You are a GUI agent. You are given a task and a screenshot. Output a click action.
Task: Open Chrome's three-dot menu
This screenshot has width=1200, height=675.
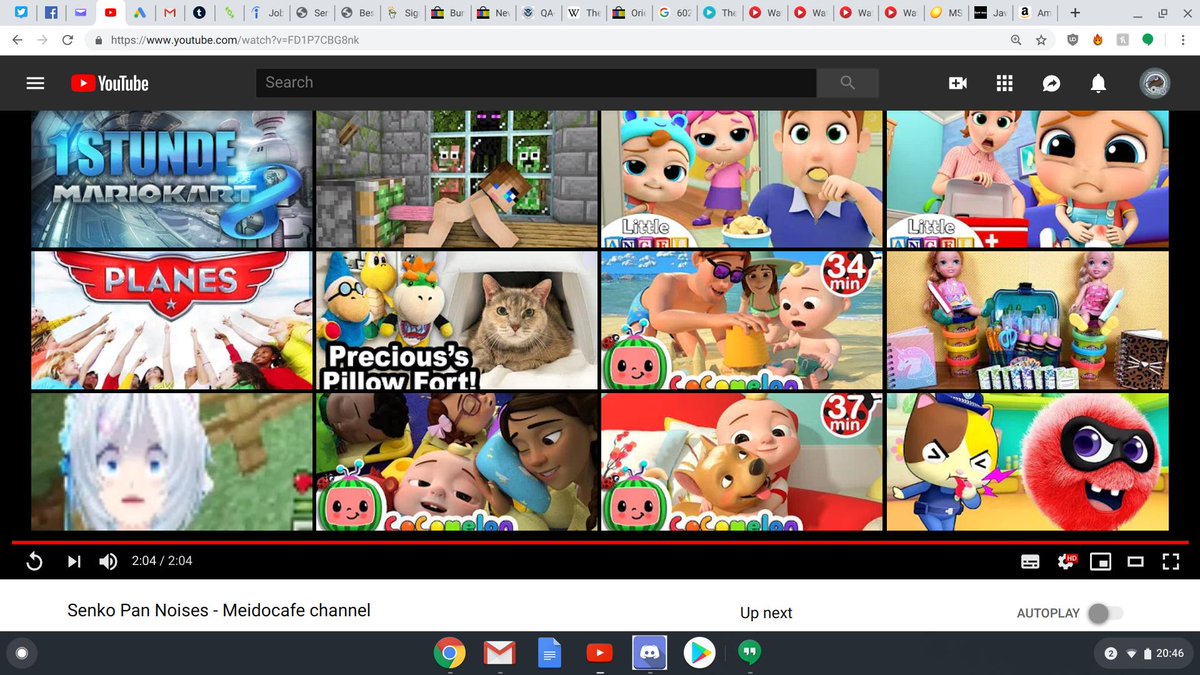point(1181,40)
